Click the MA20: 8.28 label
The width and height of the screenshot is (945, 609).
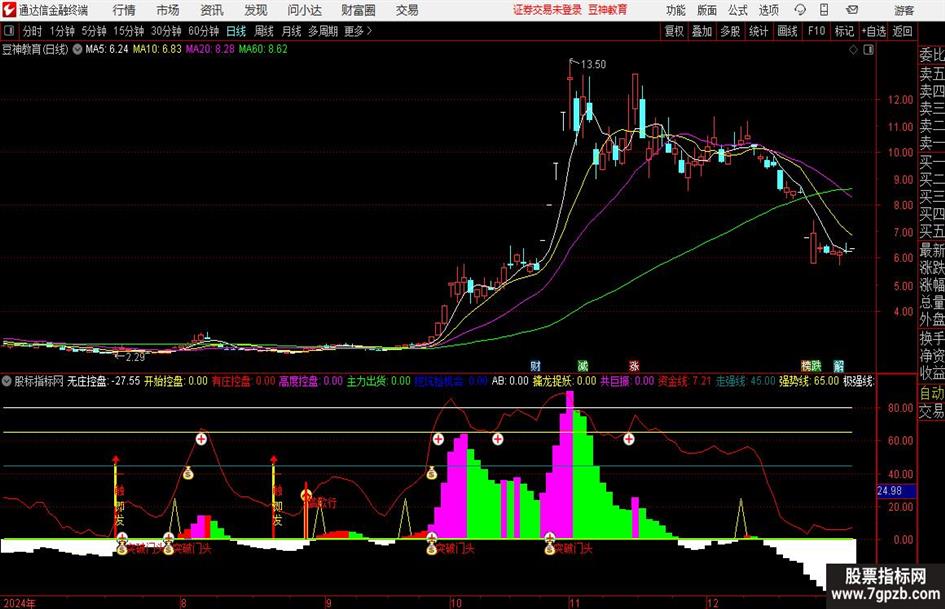[x=210, y=49]
